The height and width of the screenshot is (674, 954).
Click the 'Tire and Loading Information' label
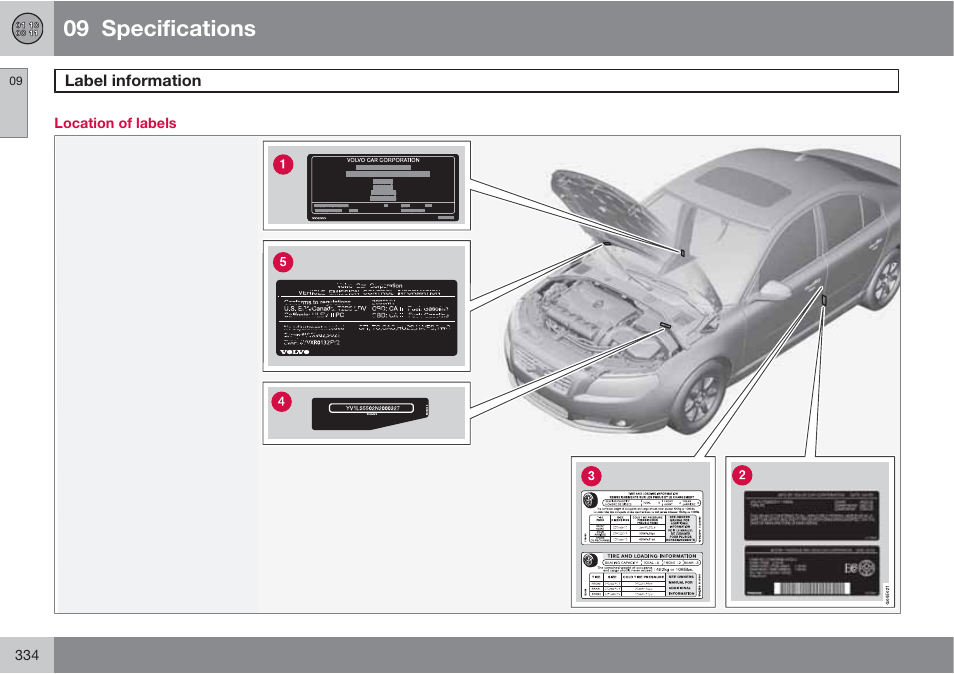point(642,576)
